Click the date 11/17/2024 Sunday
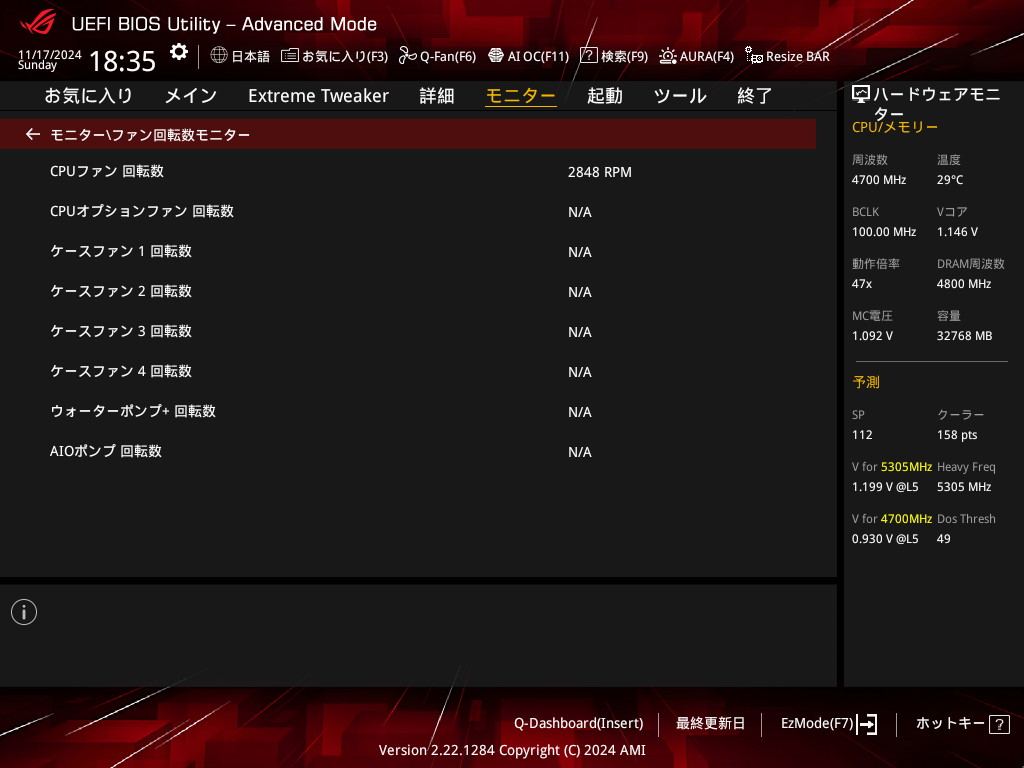Screen dimensions: 1024x768 click(x=50, y=59)
